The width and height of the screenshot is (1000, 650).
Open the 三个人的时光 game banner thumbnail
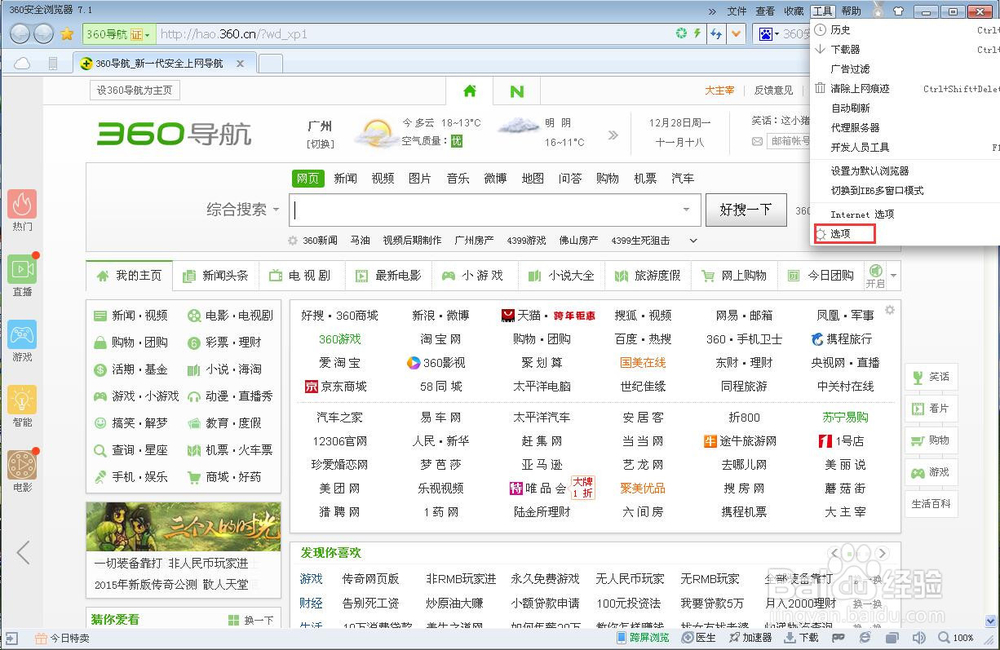[x=183, y=527]
